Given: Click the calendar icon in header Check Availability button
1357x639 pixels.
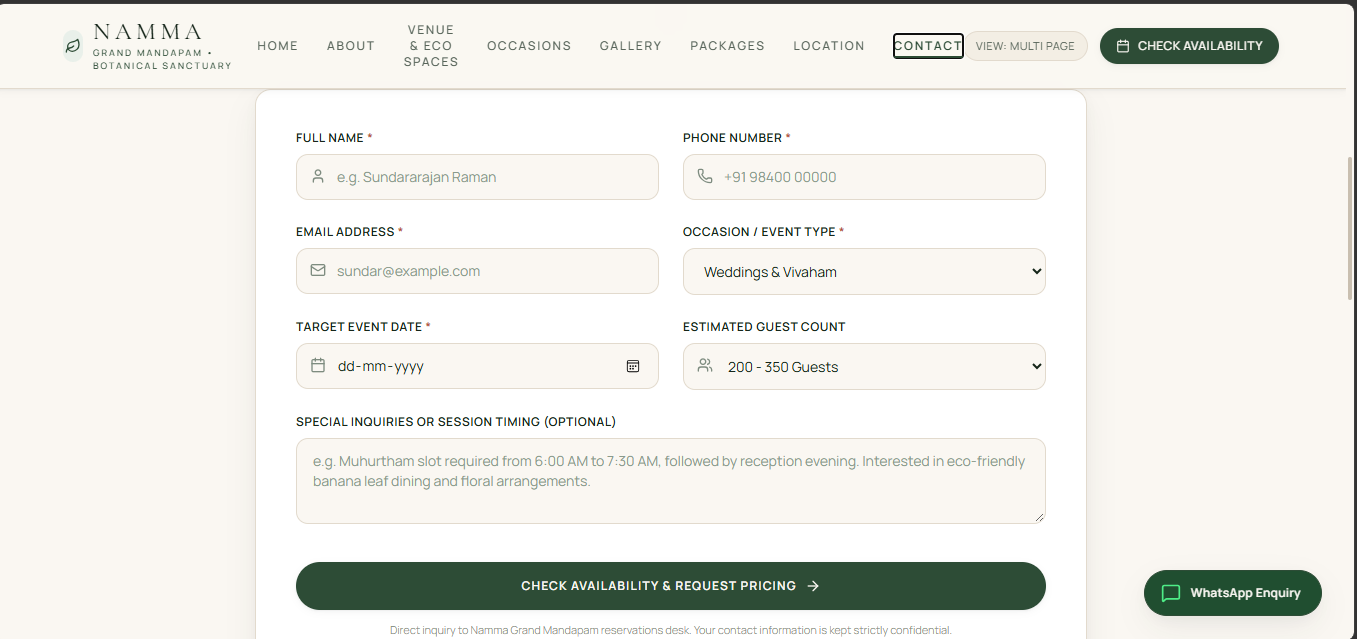Looking at the screenshot, I should (x=1123, y=46).
